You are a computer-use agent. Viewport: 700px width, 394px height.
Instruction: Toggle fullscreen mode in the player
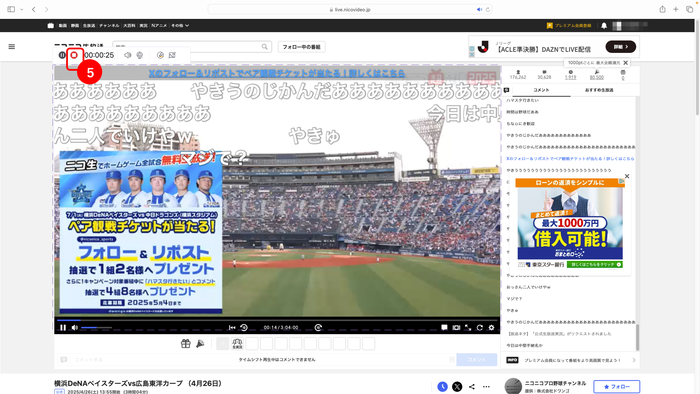pos(467,328)
